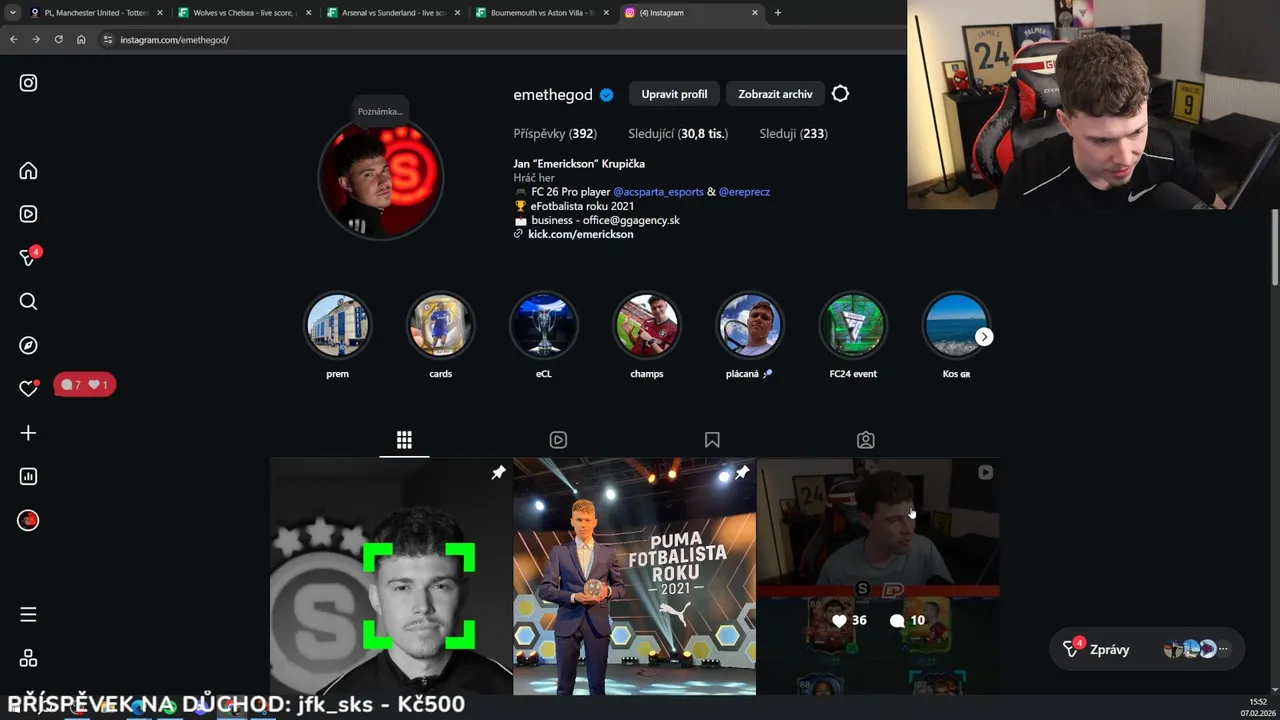Switch to PL Manchester United tab
Screen dimensions: 1280x720
pos(96,13)
